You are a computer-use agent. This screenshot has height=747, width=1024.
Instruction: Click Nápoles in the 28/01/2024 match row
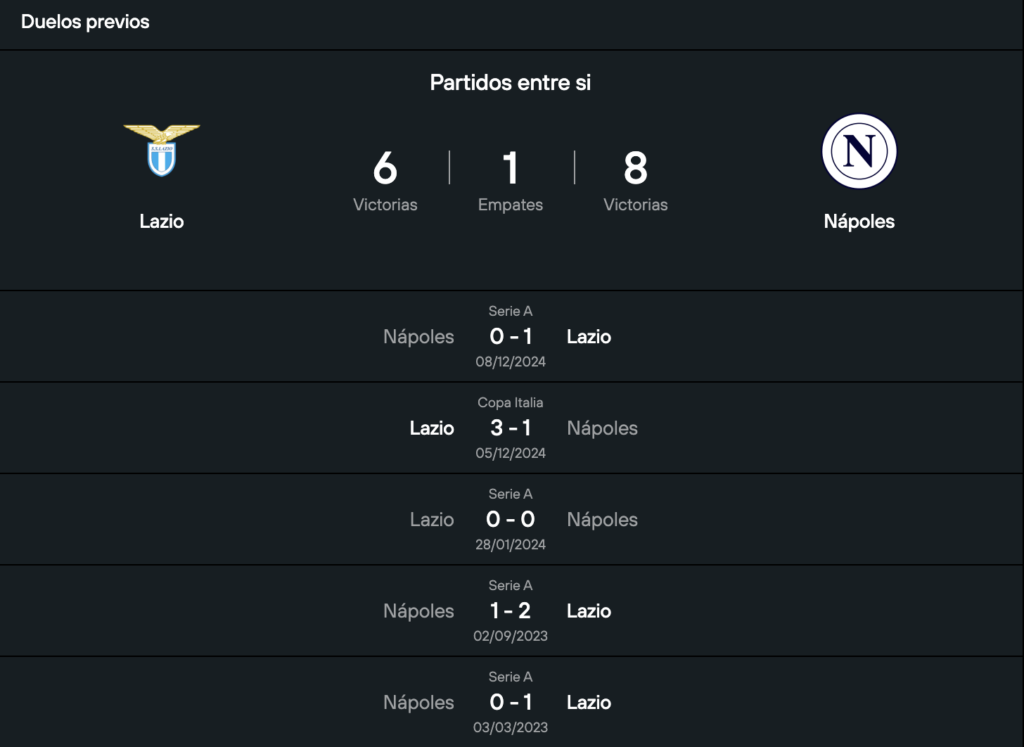[x=602, y=520]
